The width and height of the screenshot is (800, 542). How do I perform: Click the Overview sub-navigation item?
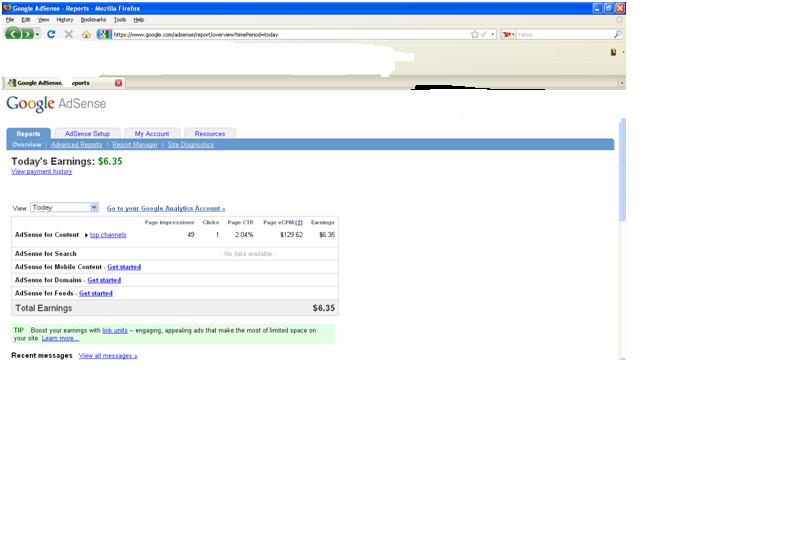pyautogui.click(x=27, y=145)
